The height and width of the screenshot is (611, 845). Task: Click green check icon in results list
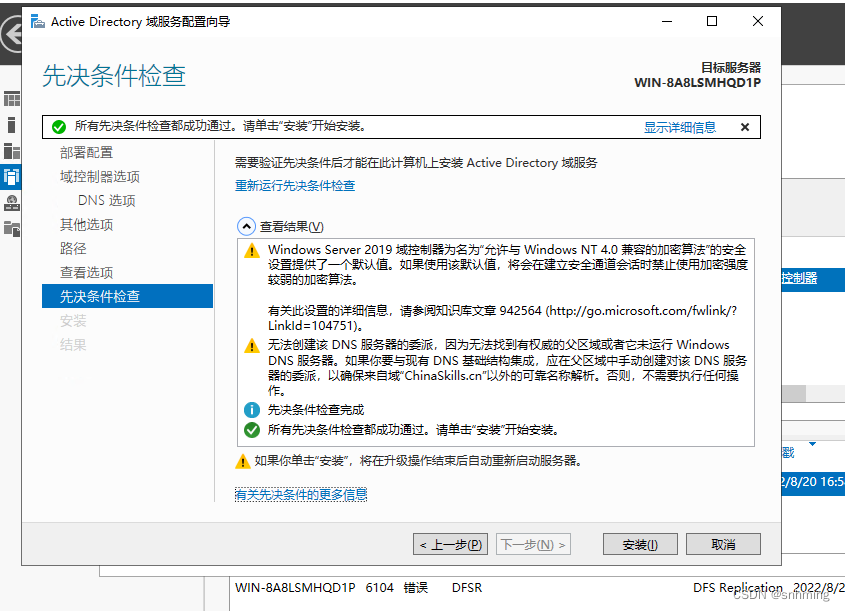(252, 430)
